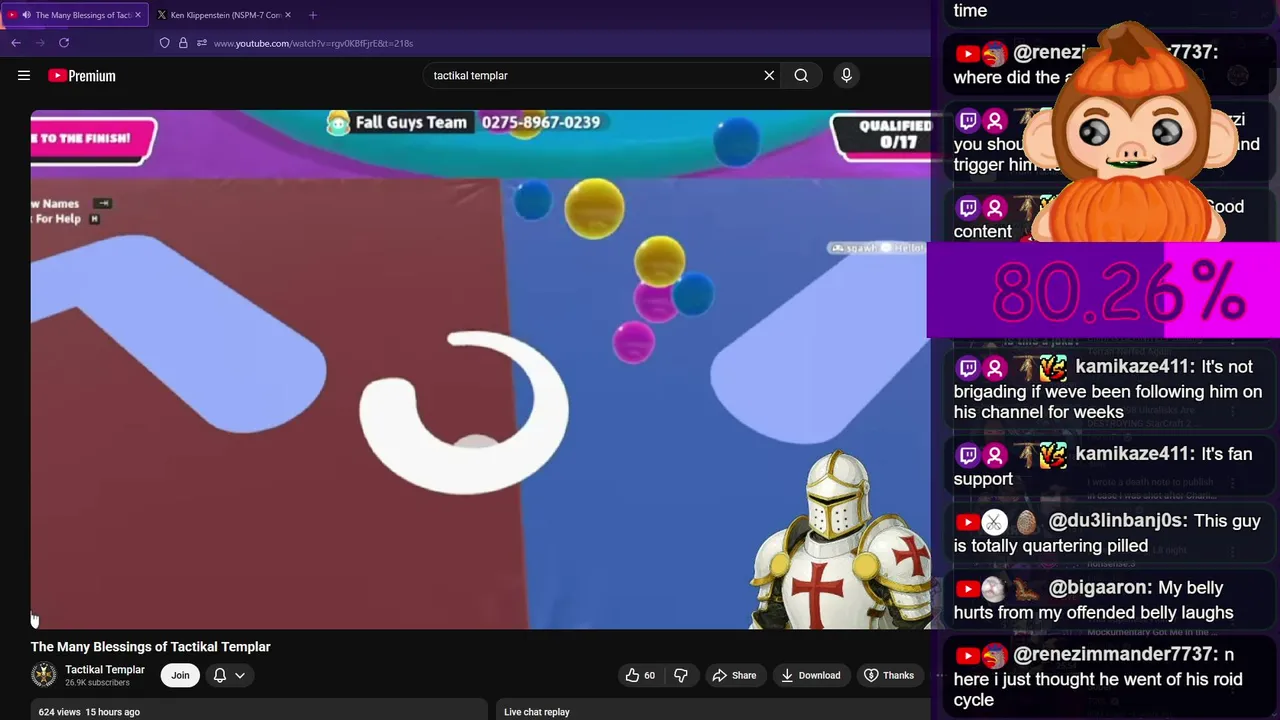Click the 26.9K subscribers text
The image size is (1280, 720).
[x=97, y=683]
